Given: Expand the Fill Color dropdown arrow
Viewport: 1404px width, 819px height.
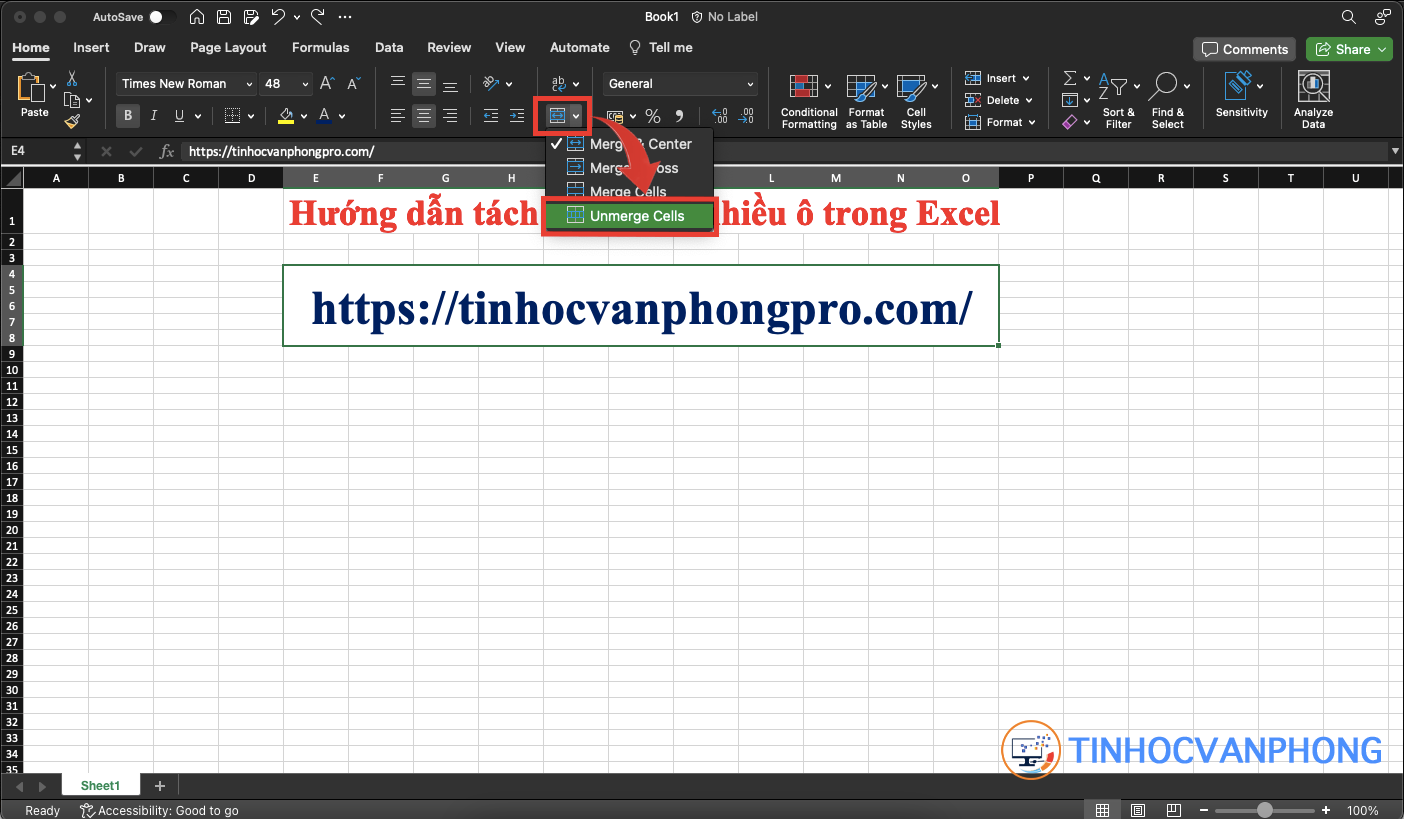Looking at the screenshot, I should pos(303,116).
